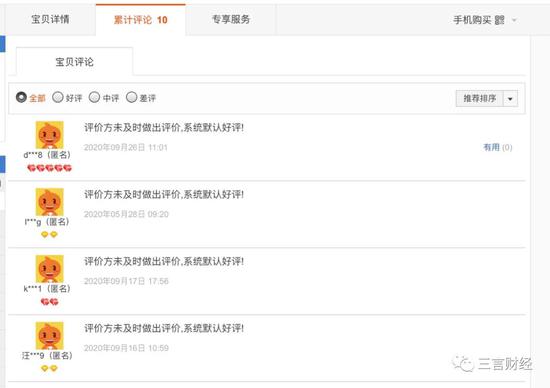
Task: Click red heart rating icons under d***8
Action: [49, 168]
